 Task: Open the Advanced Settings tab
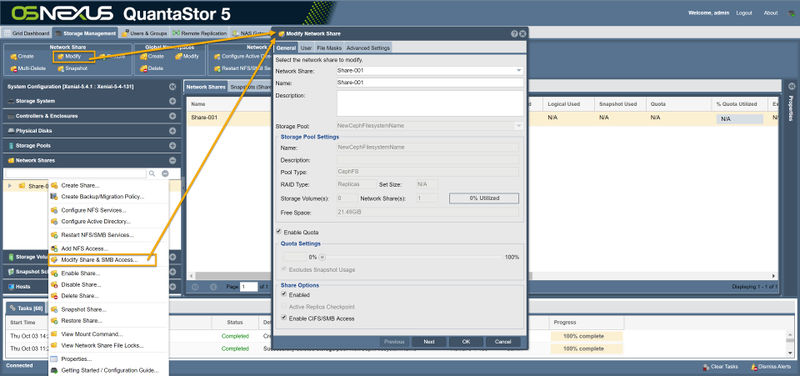point(368,48)
